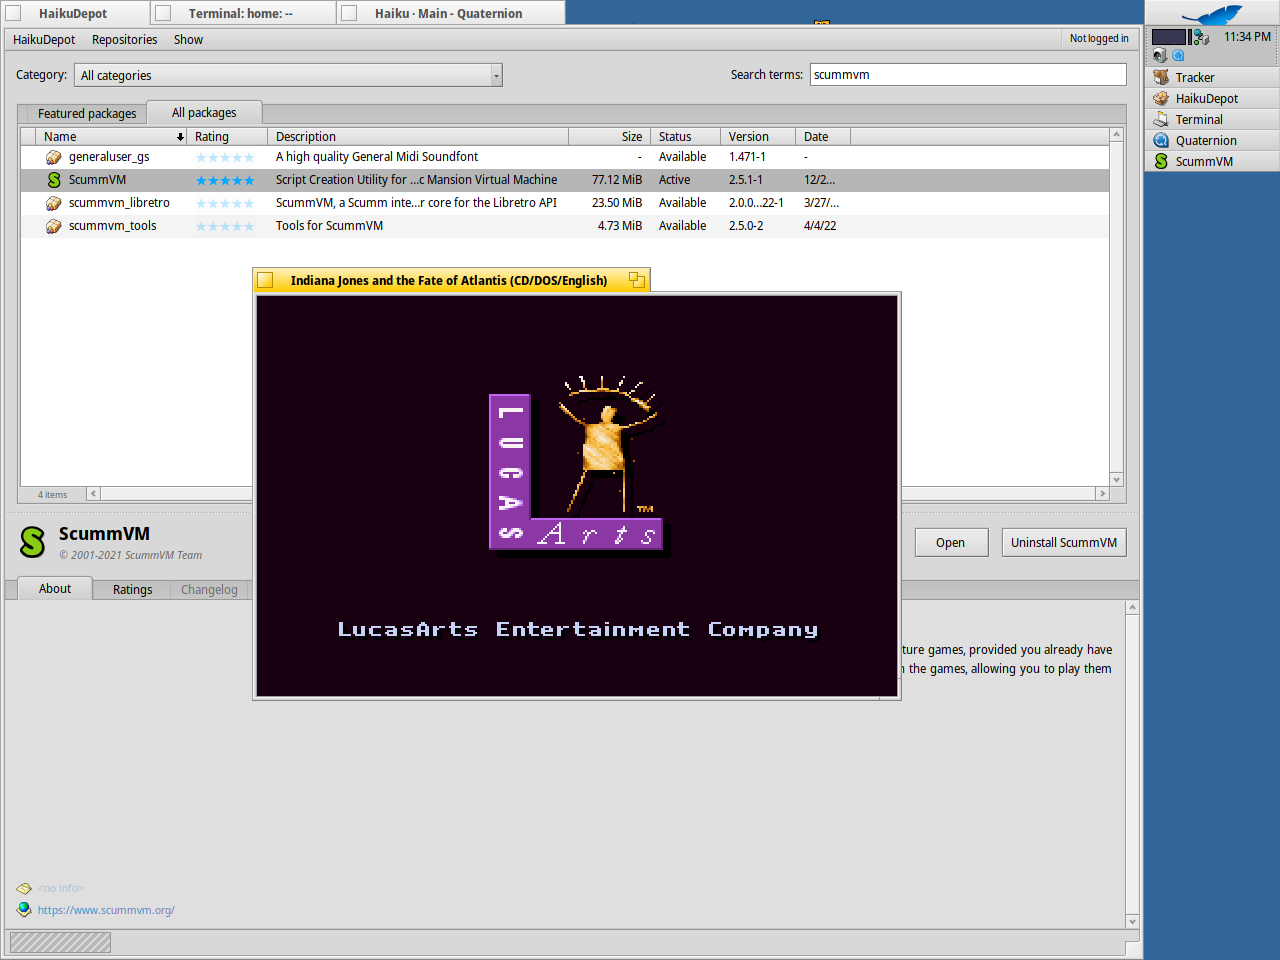Select scummvm_tools package name
The width and height of the screenshot is (1280, 960).
[x=112, y=226]
